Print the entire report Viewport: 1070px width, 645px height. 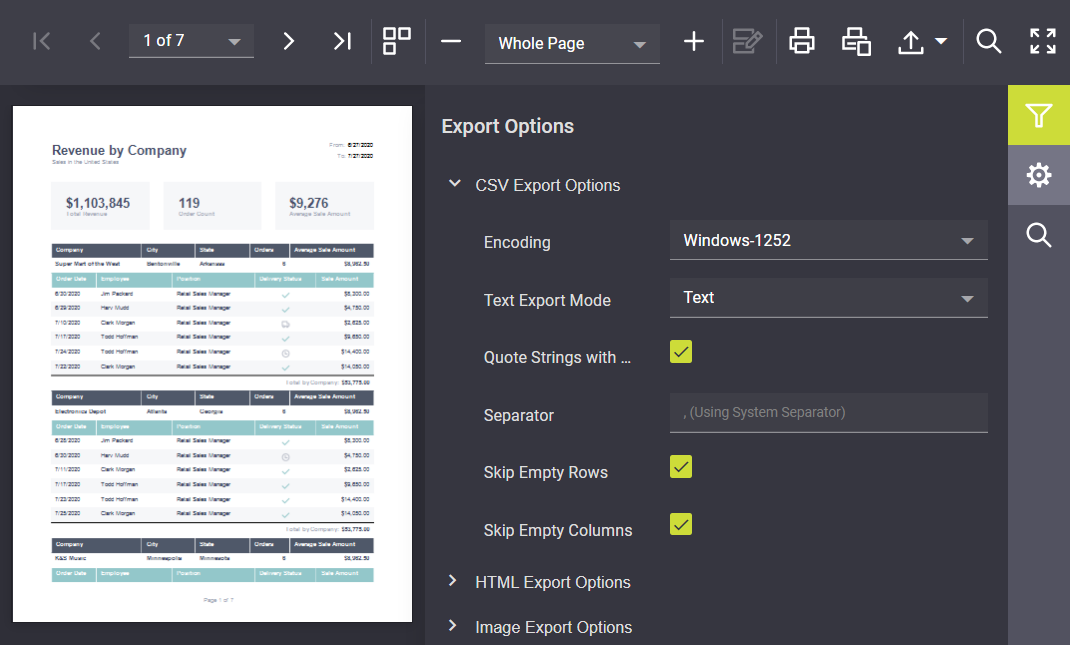[802, 41]
